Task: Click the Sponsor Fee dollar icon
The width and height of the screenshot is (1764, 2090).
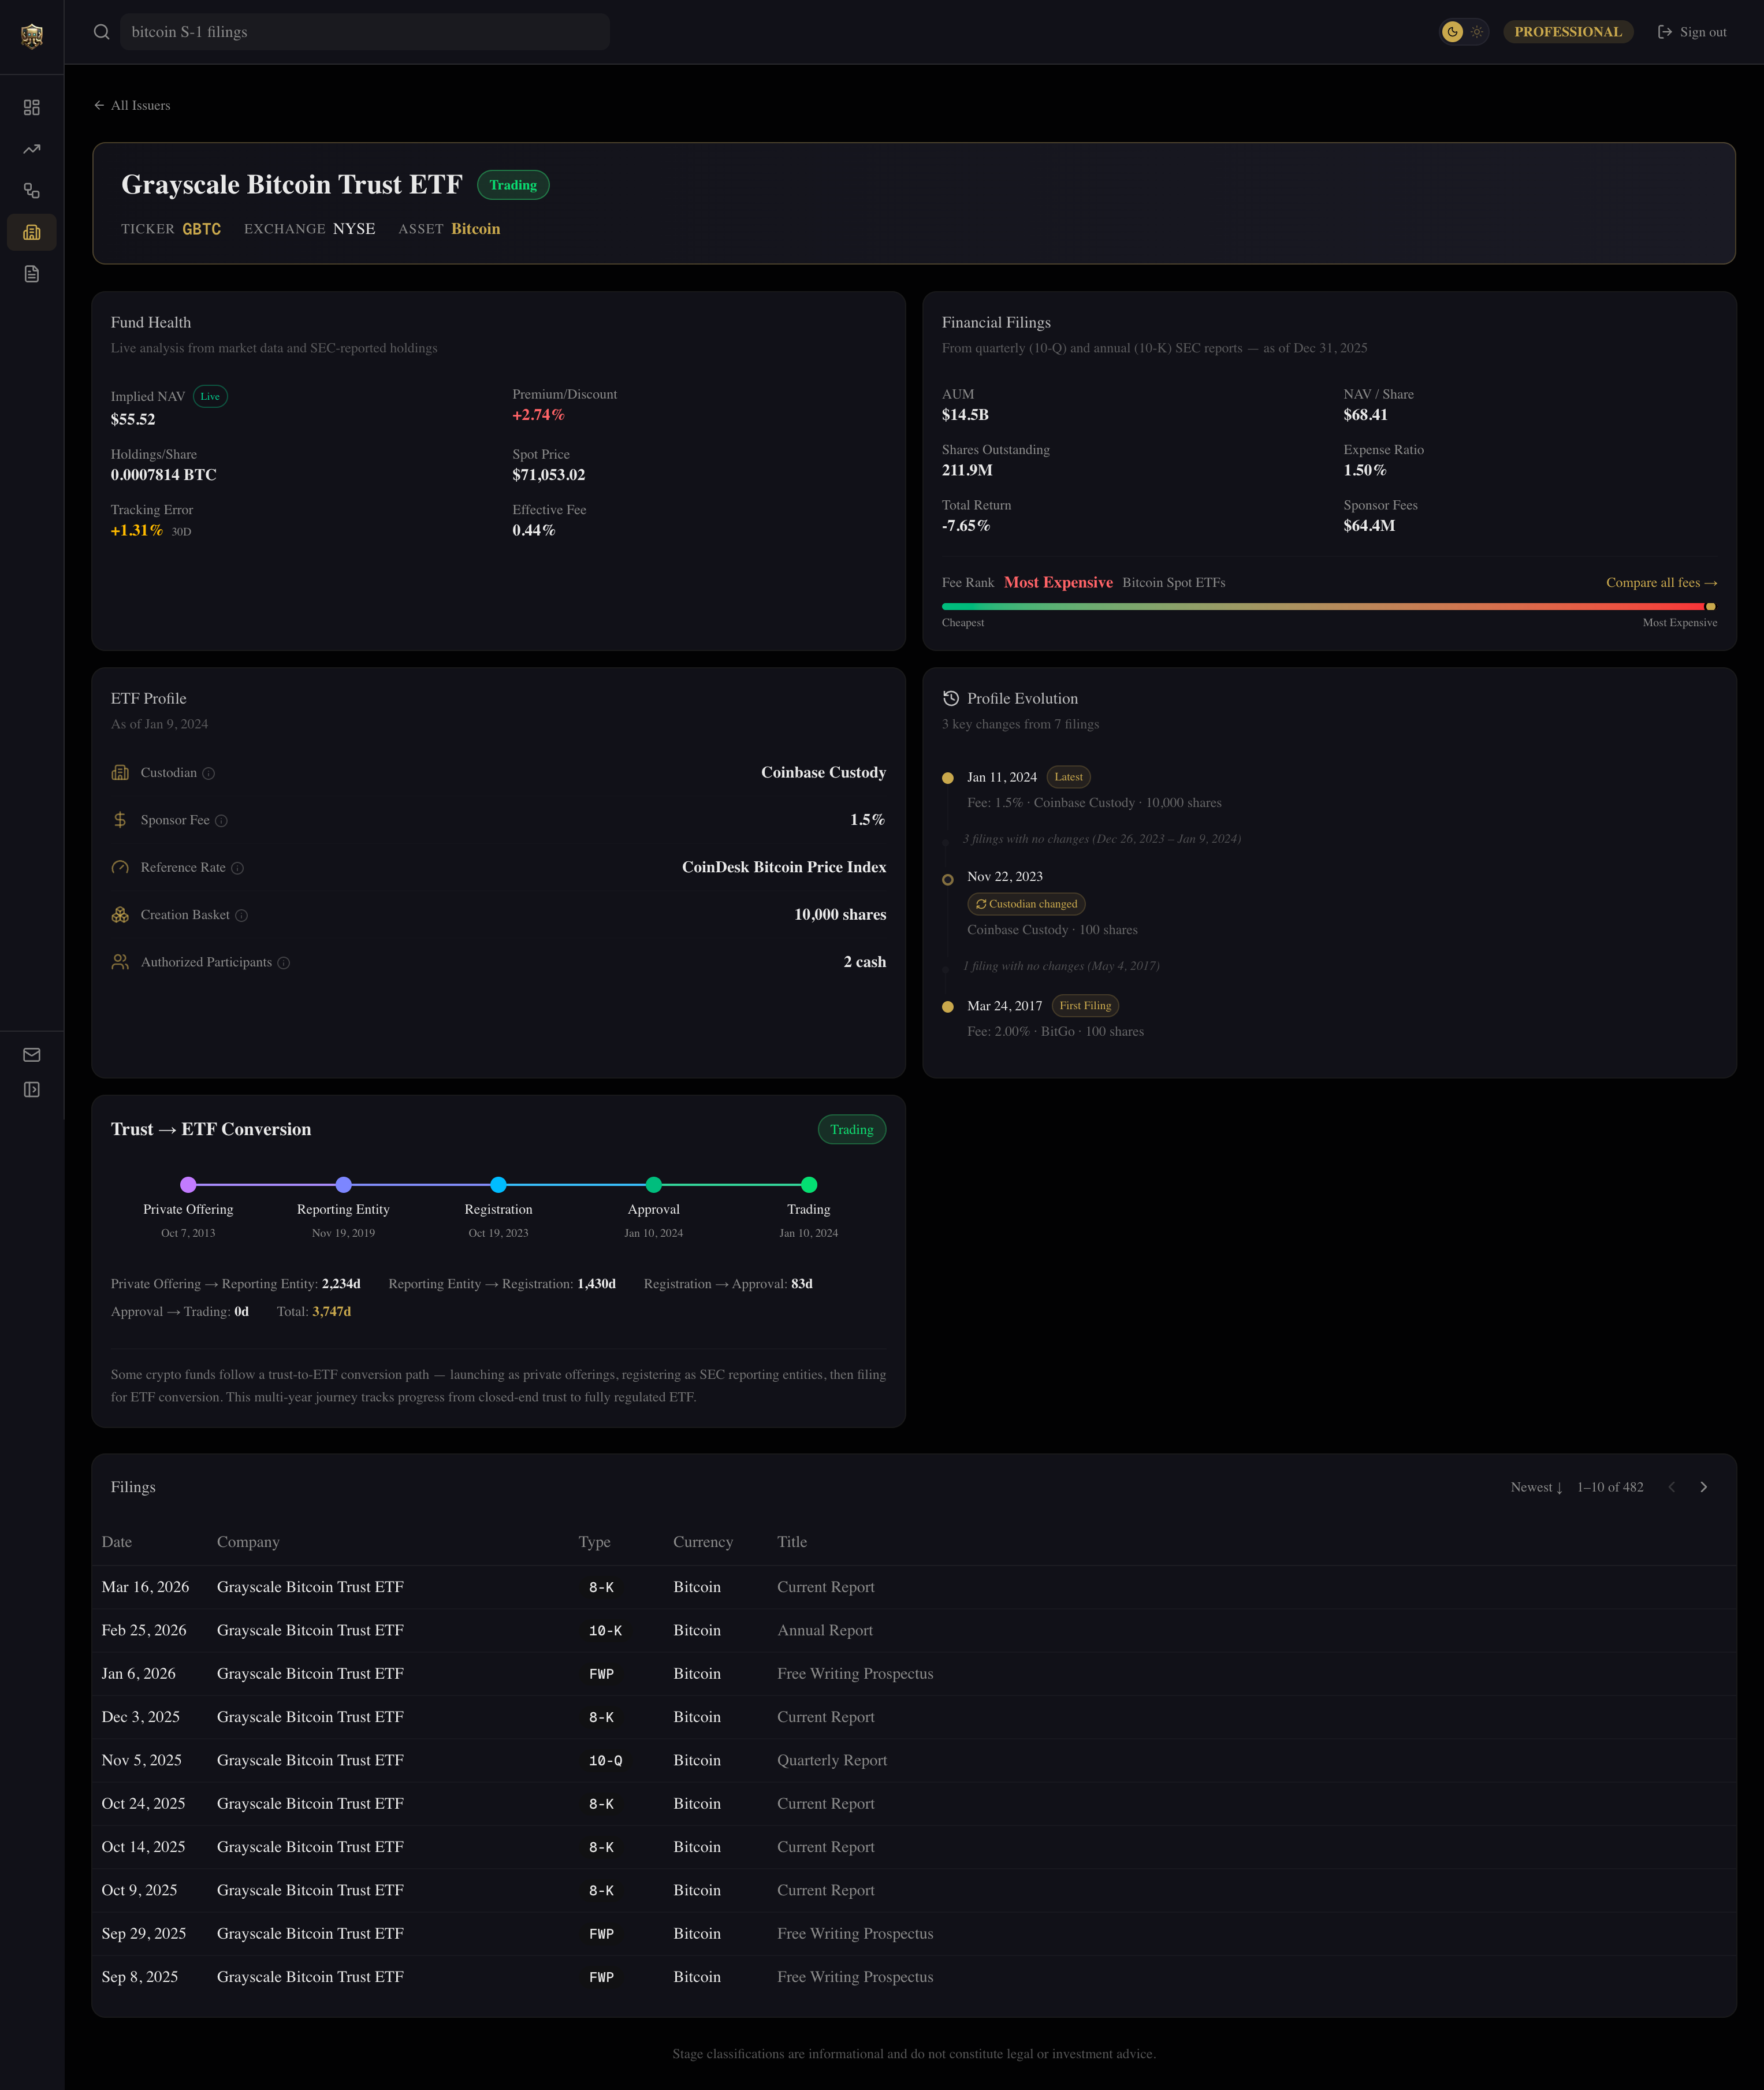Action: coord(120,820)
